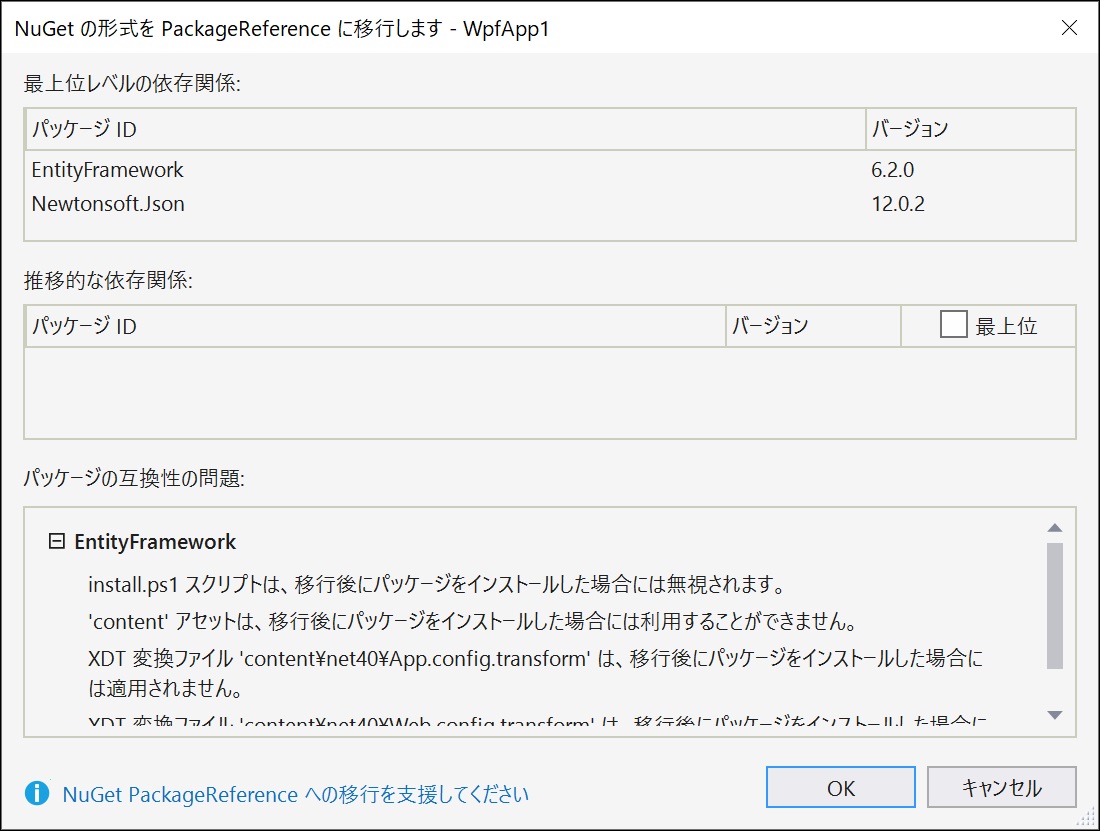Click the OK button
1100x831 pixels.
coord(840,787)
